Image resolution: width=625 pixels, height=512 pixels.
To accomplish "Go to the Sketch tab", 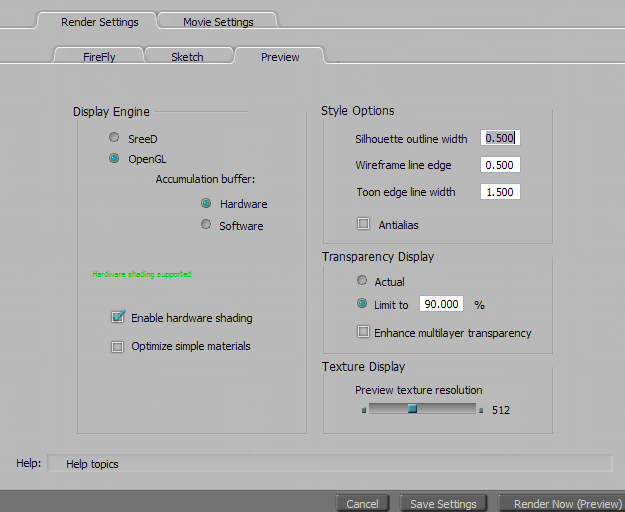I will 187,57.
